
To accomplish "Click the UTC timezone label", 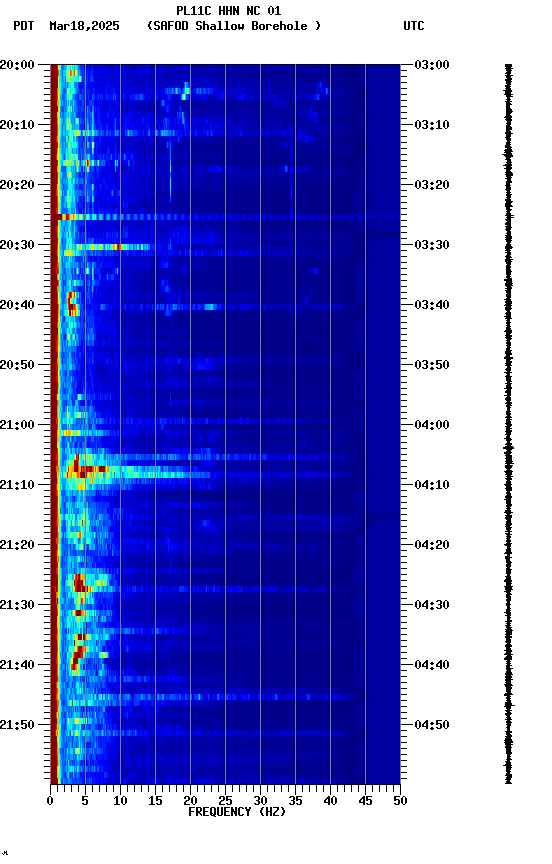I will click(414, 26).
